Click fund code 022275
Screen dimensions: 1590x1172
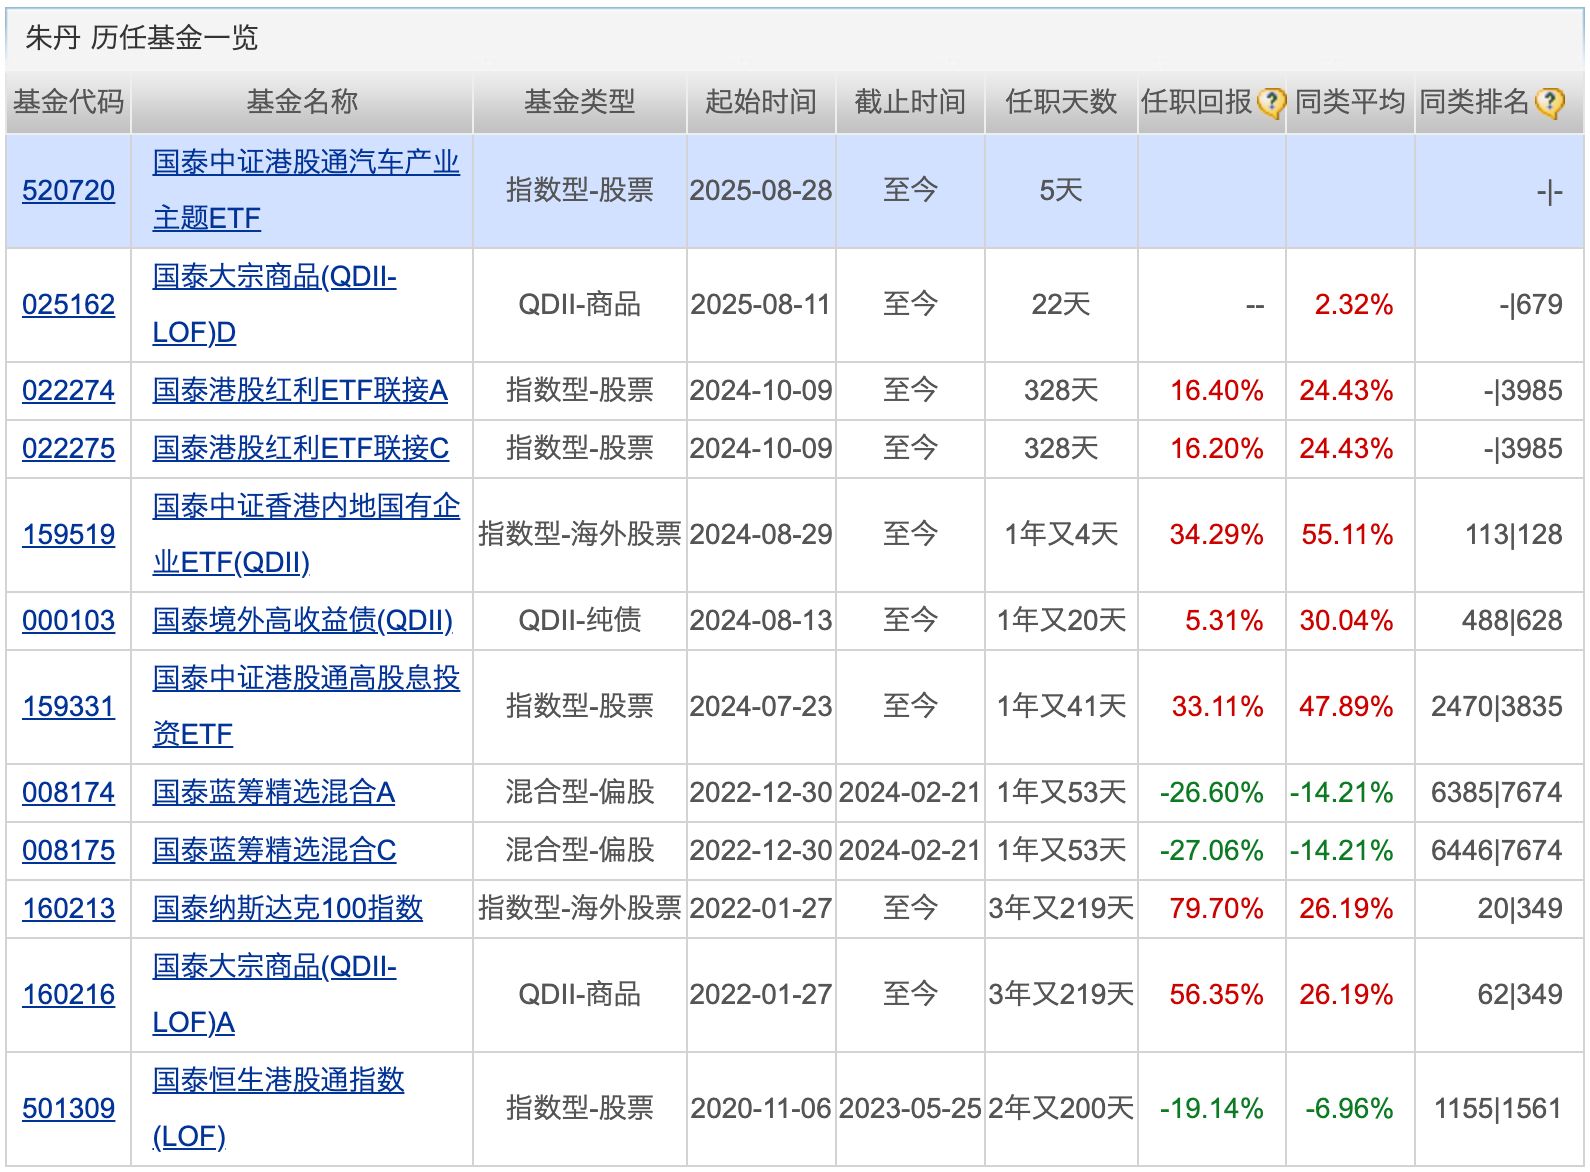click(68, 449)
